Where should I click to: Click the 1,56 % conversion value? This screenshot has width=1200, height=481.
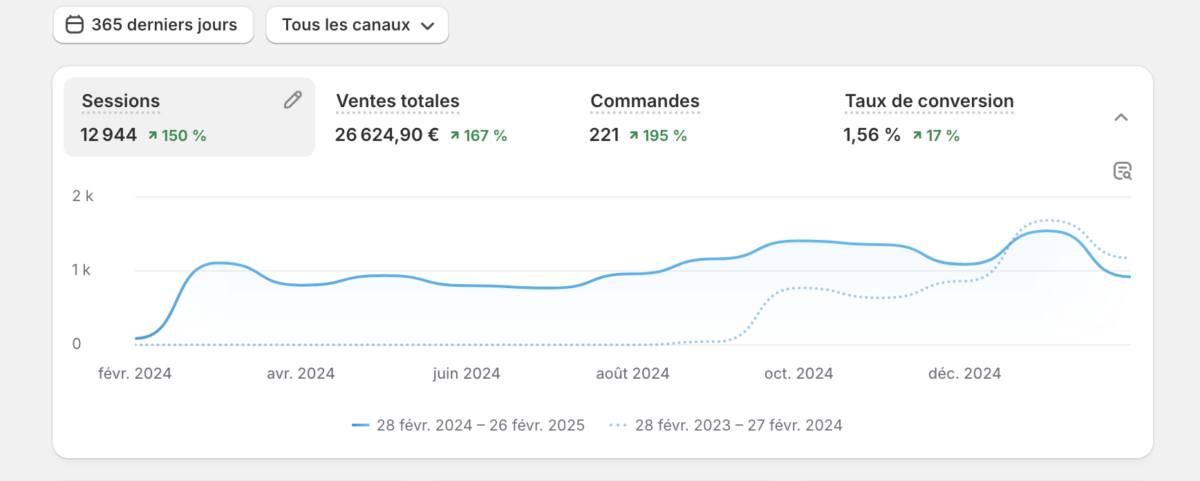click(872, 135)
